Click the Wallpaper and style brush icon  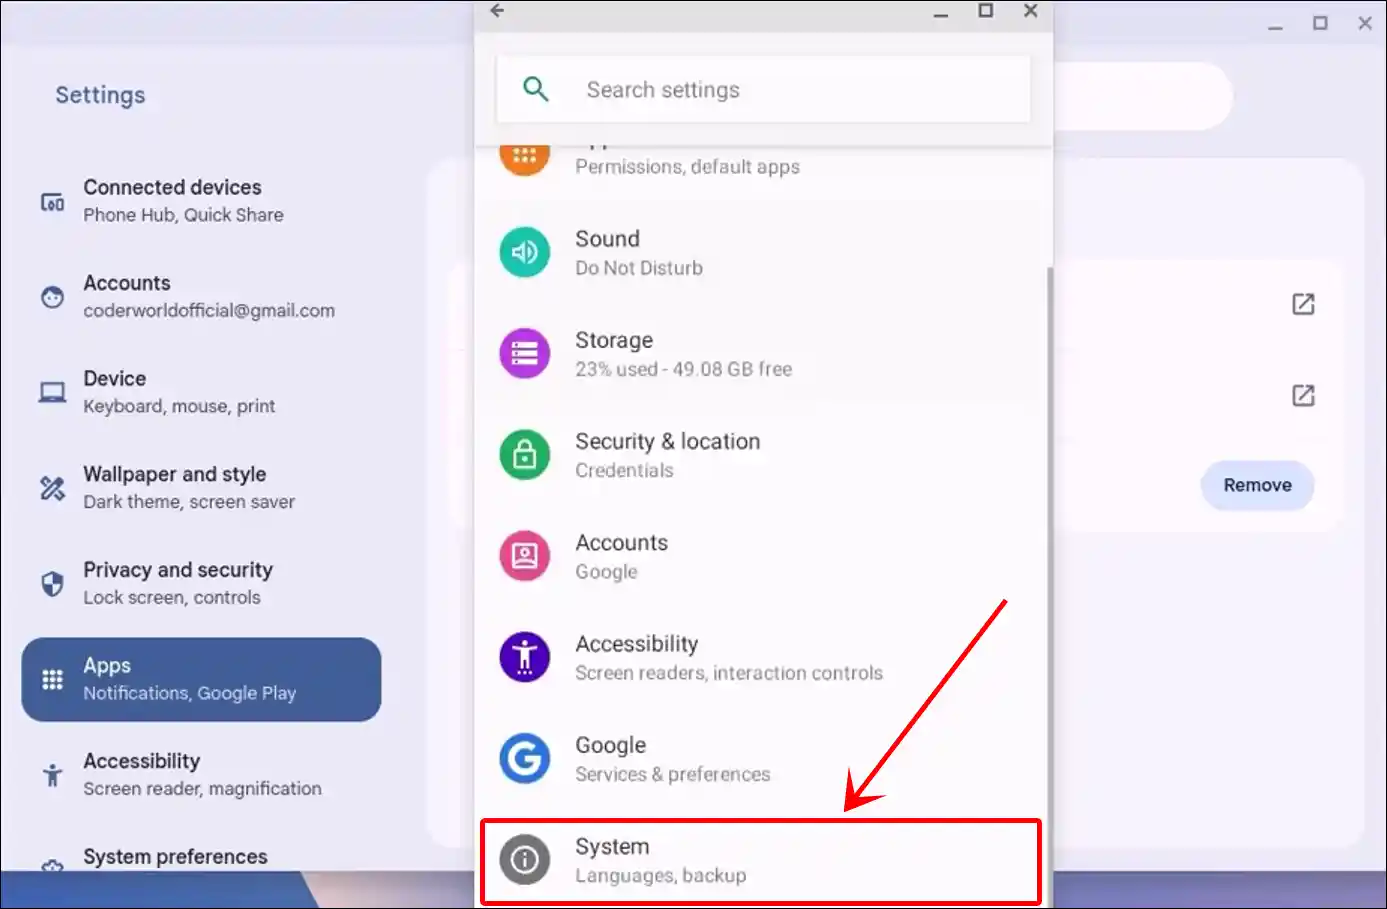[x=52, y=488]
